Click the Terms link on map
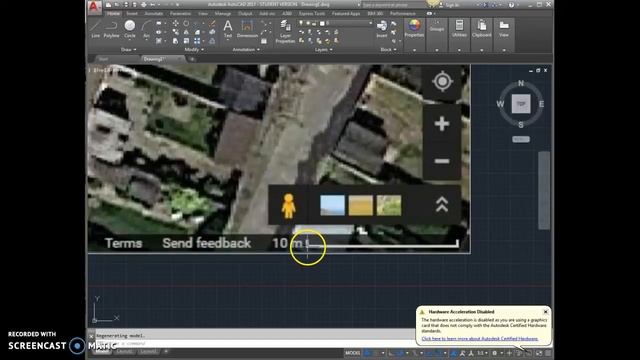Image resolution: width=640 pixels, height=360 pixels. pyautogui.click(x=123, y=243)
